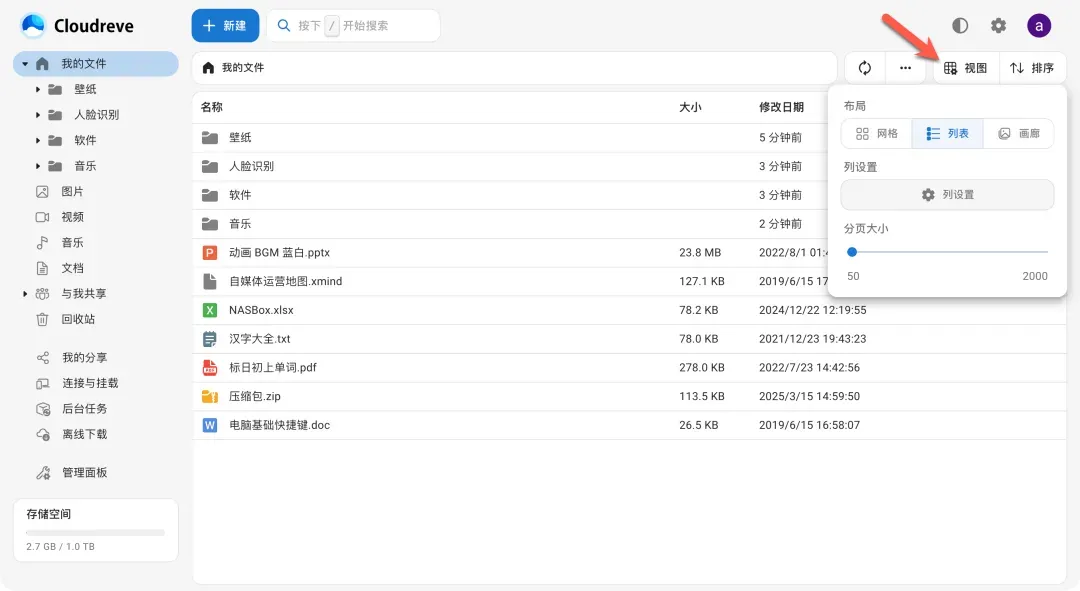Click the 列设置 column settings button
This screenshot has width=1080, height=591.
point(947,195)
